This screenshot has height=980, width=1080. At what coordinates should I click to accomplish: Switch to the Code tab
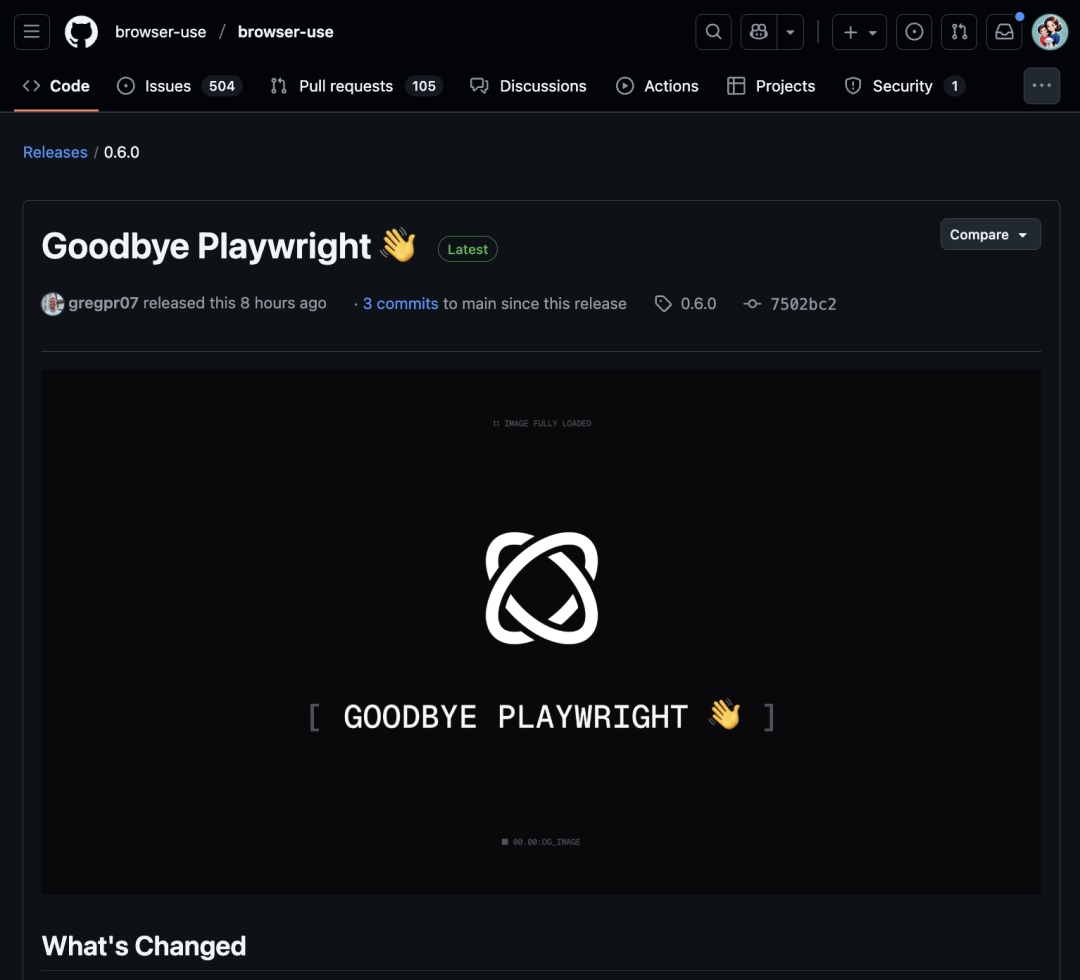coord(56,86)
